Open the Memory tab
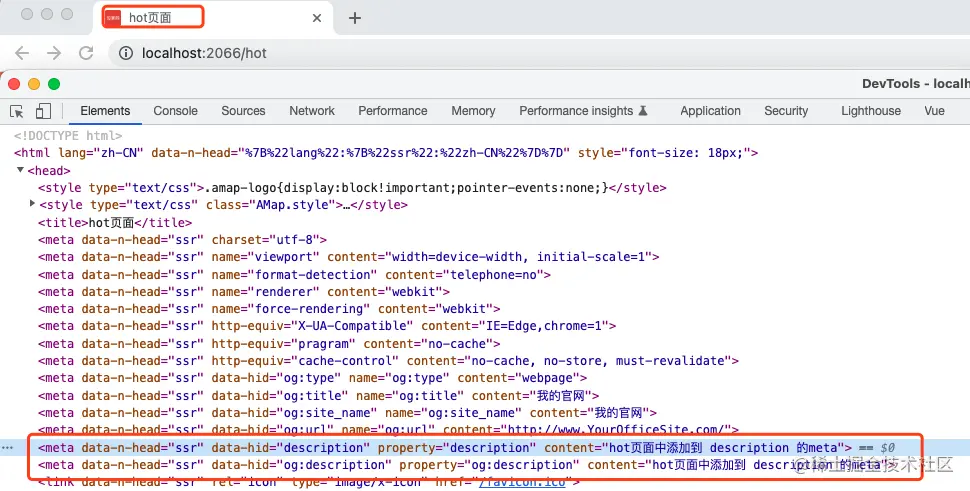The width and height of the screenshot is (970, 491). [473, 111]
